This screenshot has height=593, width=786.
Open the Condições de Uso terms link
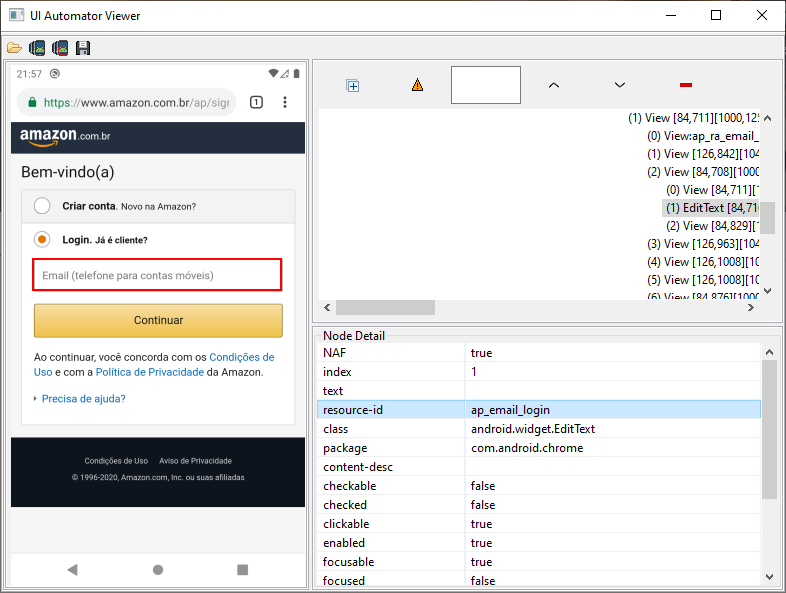coord(242,357)
